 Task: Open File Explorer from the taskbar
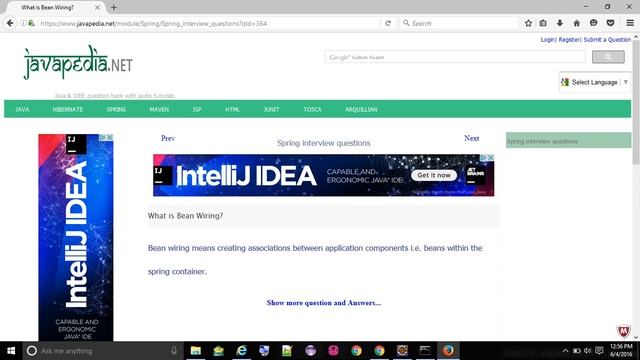tap(196, 351)
